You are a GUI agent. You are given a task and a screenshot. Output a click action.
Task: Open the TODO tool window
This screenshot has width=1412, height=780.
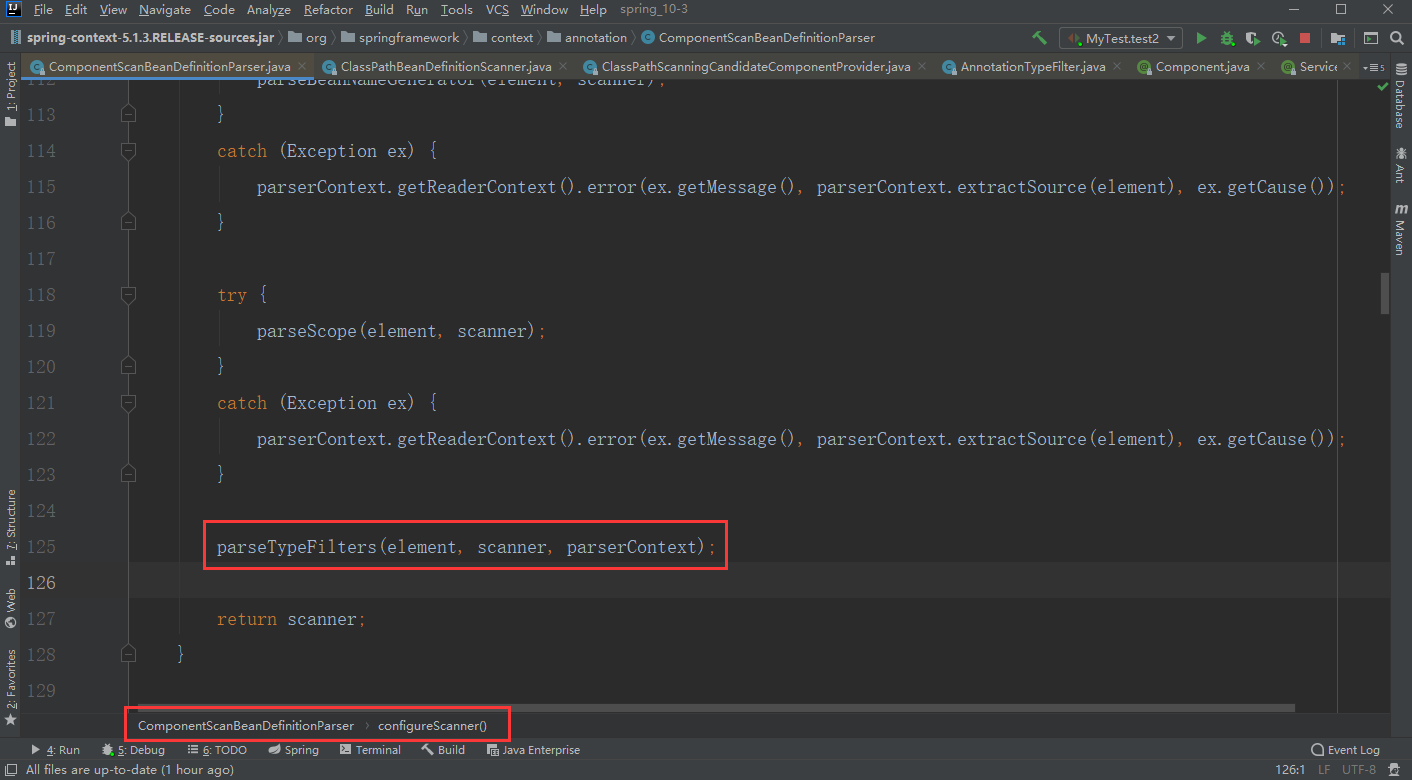point(216,750)
